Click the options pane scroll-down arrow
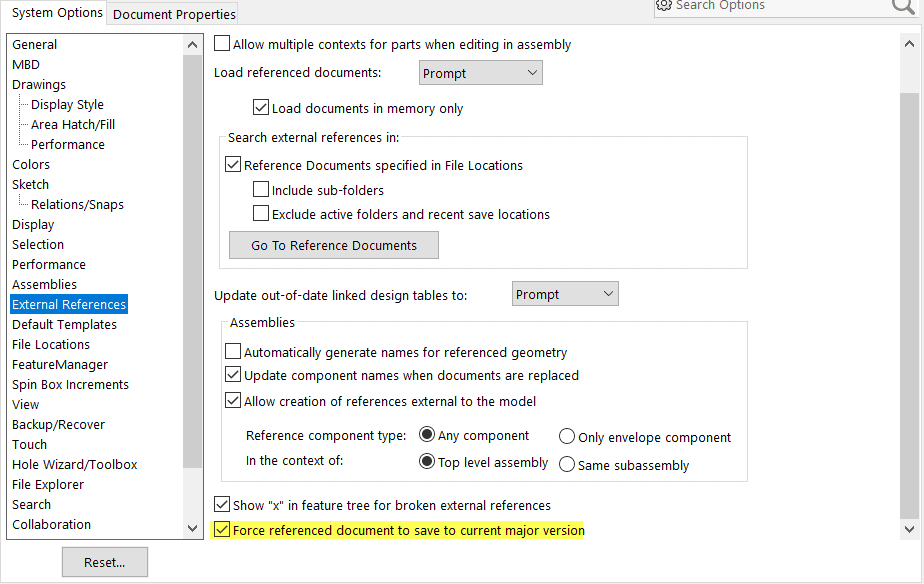This screenshot has width=924, height=584. point(909,529)
